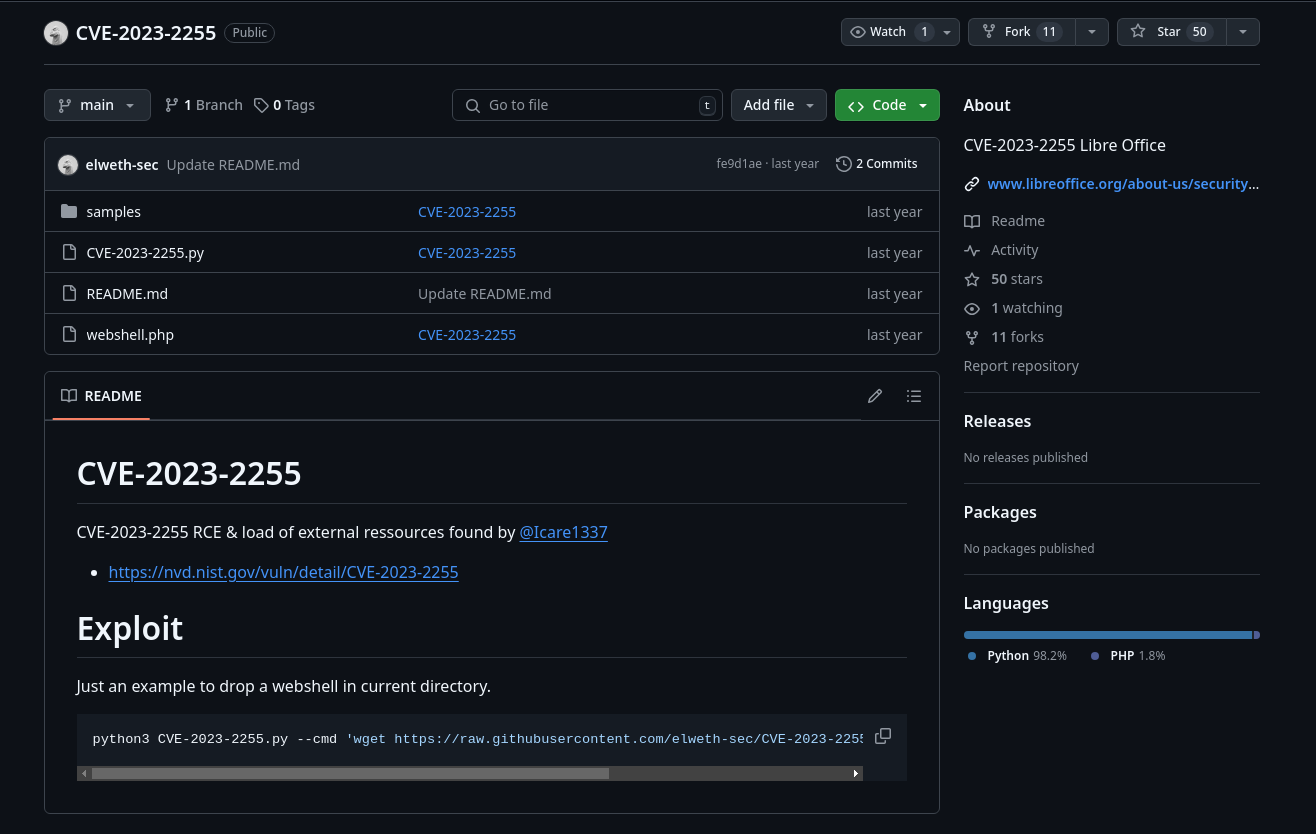Open the CVE-2023-2255.py file

145,253
